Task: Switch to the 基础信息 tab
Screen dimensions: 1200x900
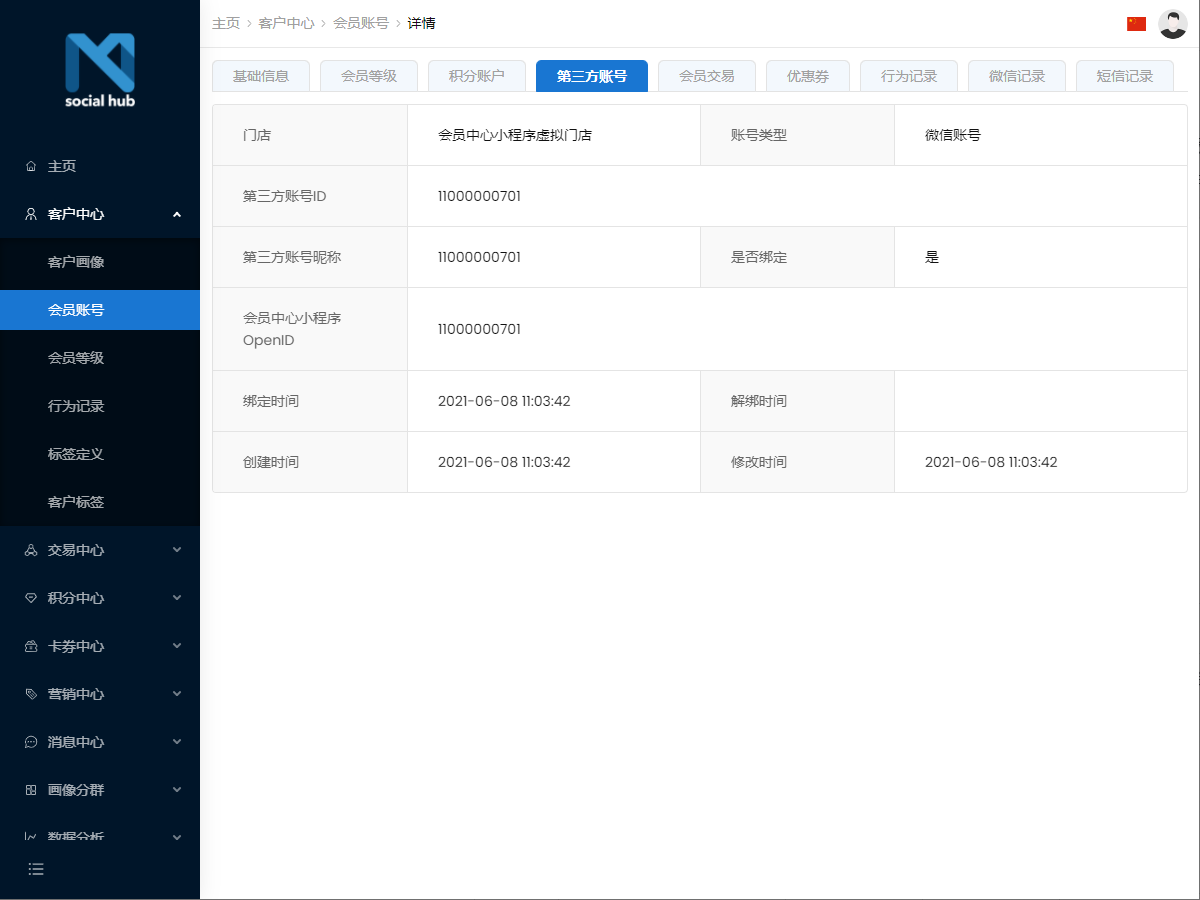Action: pyautogui.click(x=261, y=76)
